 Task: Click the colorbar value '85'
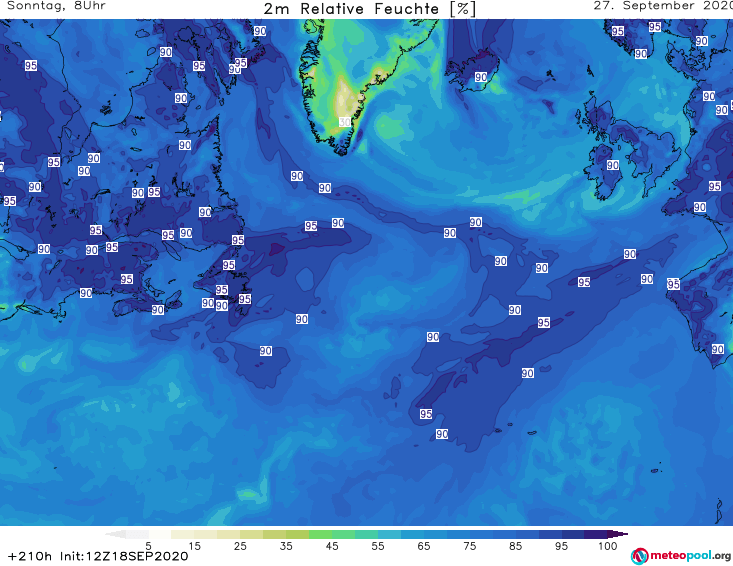click(515, 546)
